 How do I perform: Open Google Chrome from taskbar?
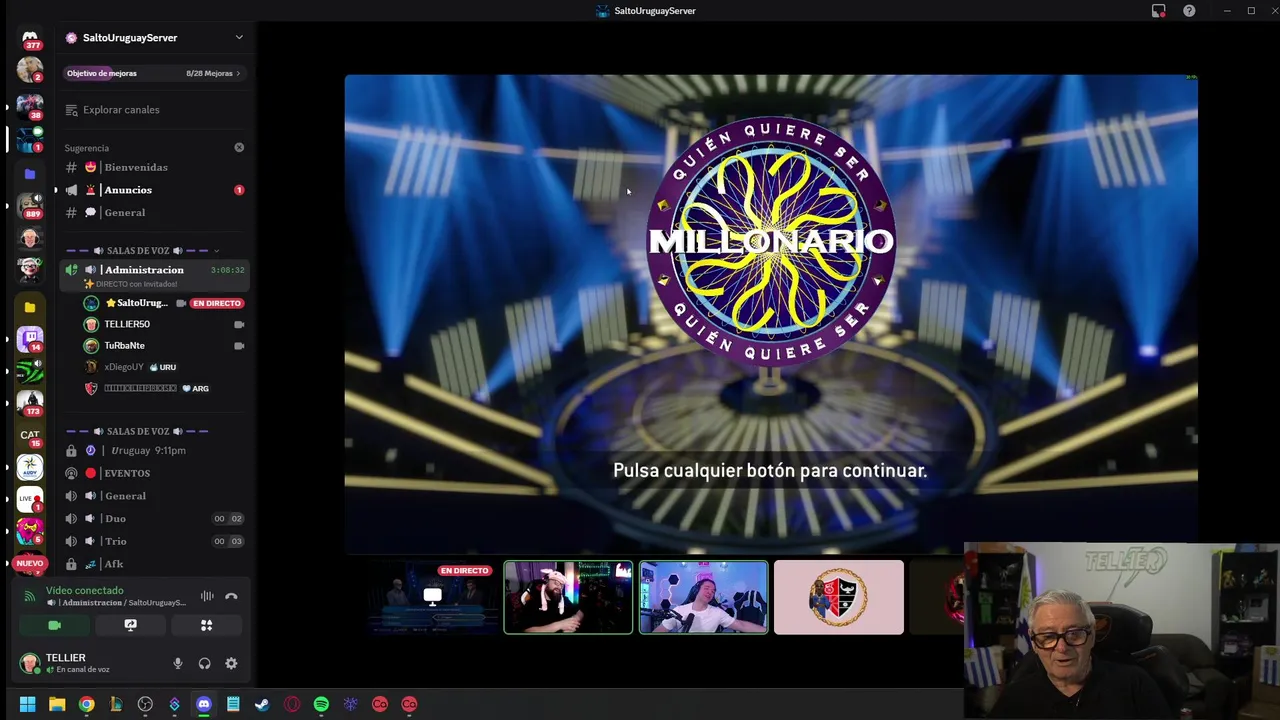tap(86, 704)
